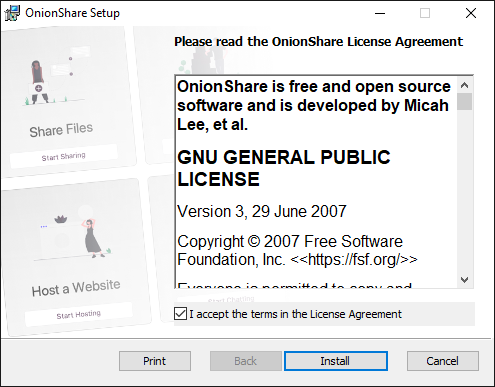Click the Start Hosting label in banner
Viewport: 495px width, 387px height.
coord(78,314)
